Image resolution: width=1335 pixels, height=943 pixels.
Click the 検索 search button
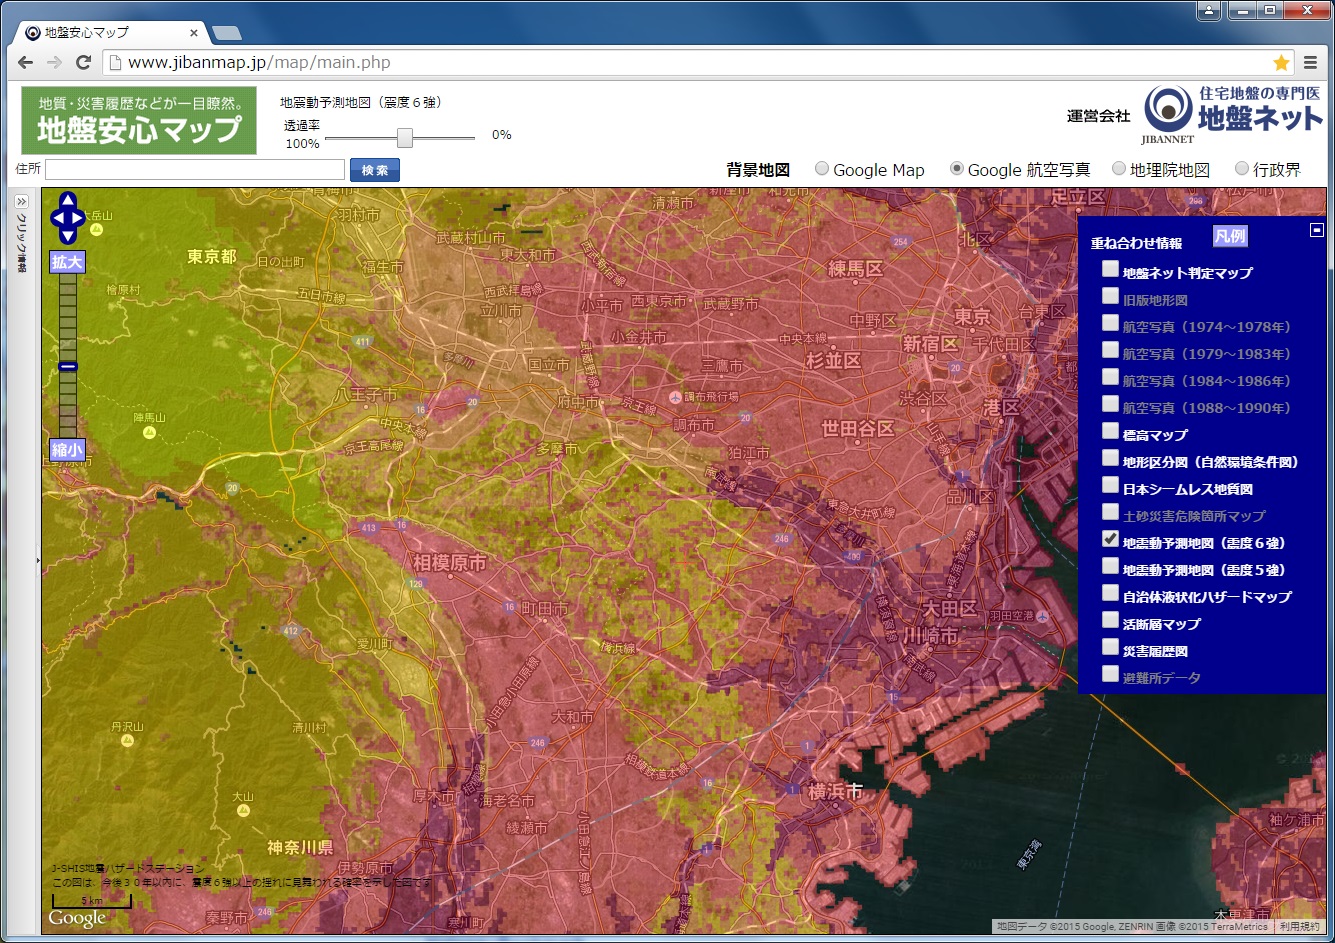375,170
